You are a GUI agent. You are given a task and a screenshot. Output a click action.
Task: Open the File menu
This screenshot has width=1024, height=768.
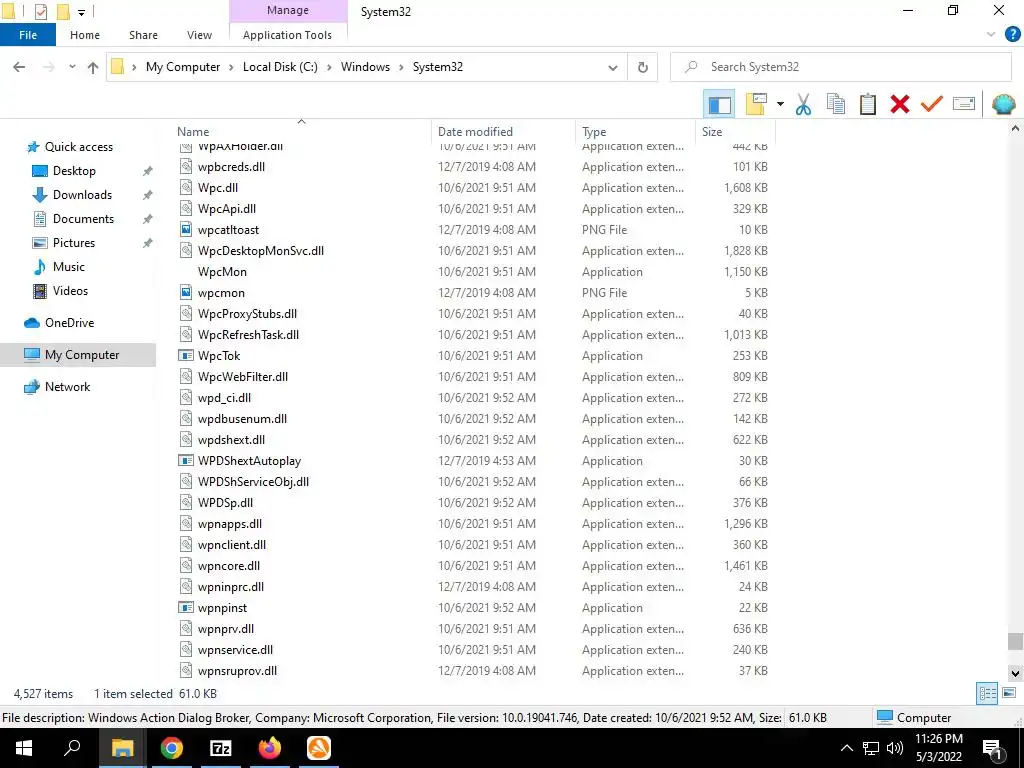(28, 35)
